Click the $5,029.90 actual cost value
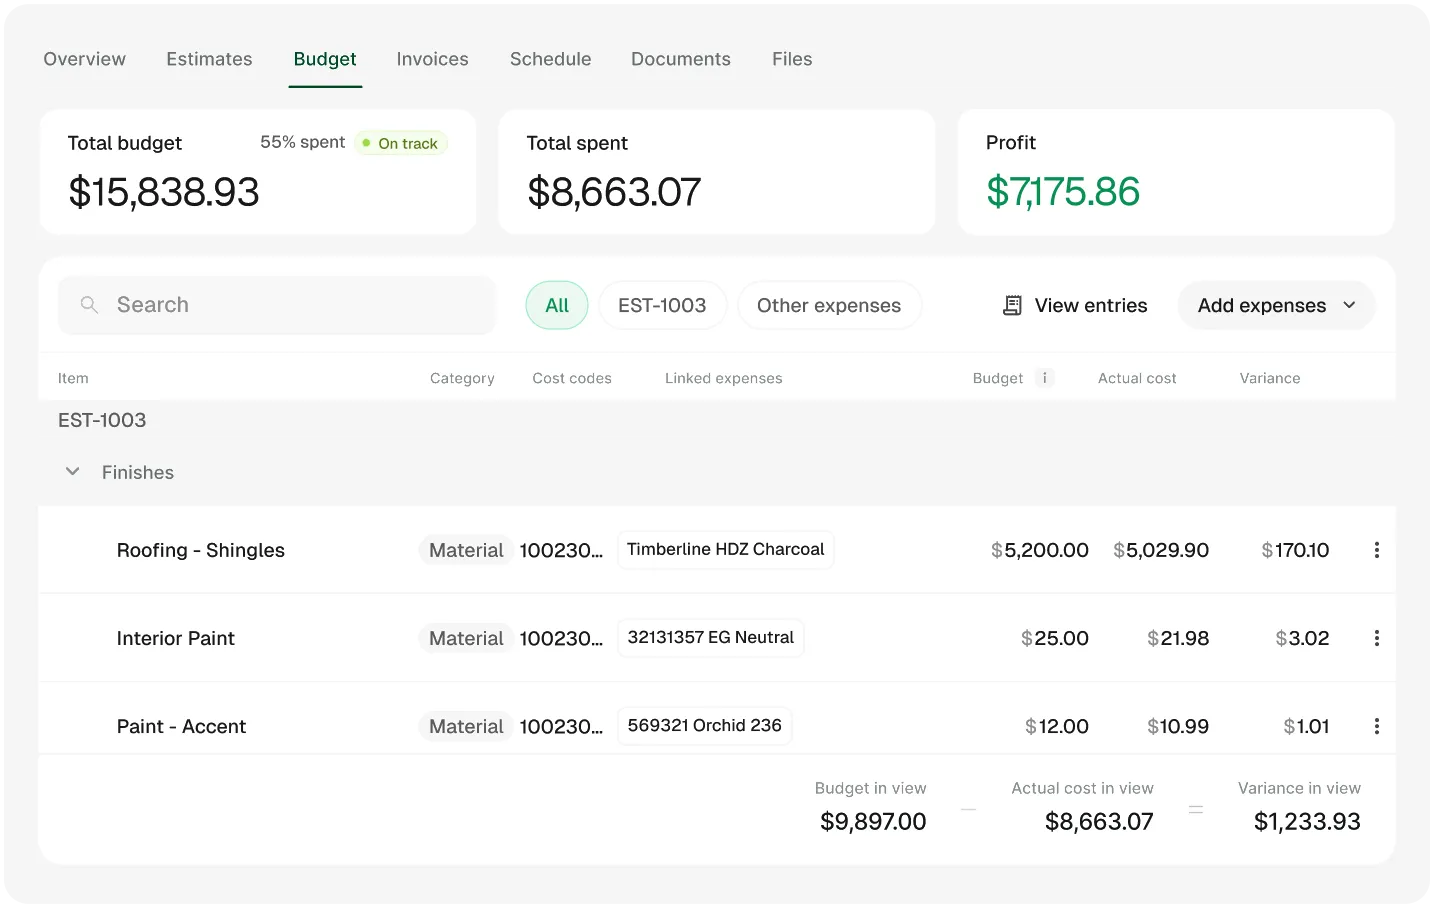 [1161, 550]
